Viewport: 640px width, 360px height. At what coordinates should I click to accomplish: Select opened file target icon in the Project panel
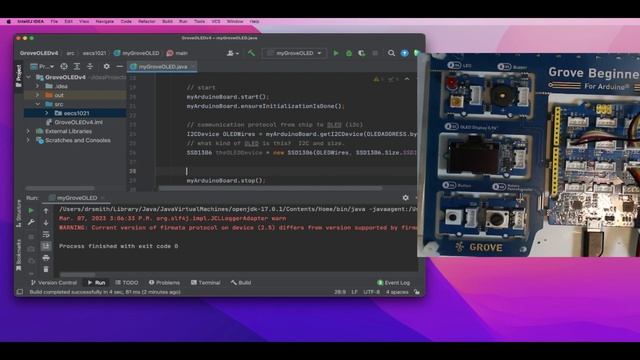(64, 67)
